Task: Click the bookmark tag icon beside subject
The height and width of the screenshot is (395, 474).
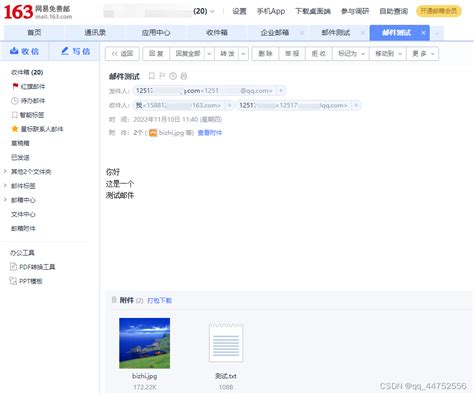Action: (x=152, y=76)
